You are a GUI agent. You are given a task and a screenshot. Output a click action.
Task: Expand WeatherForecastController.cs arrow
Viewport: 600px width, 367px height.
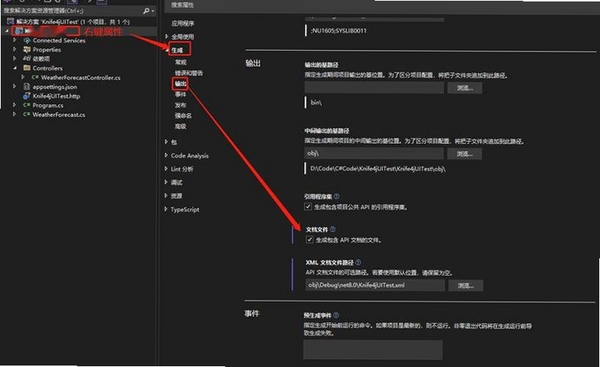23,77
